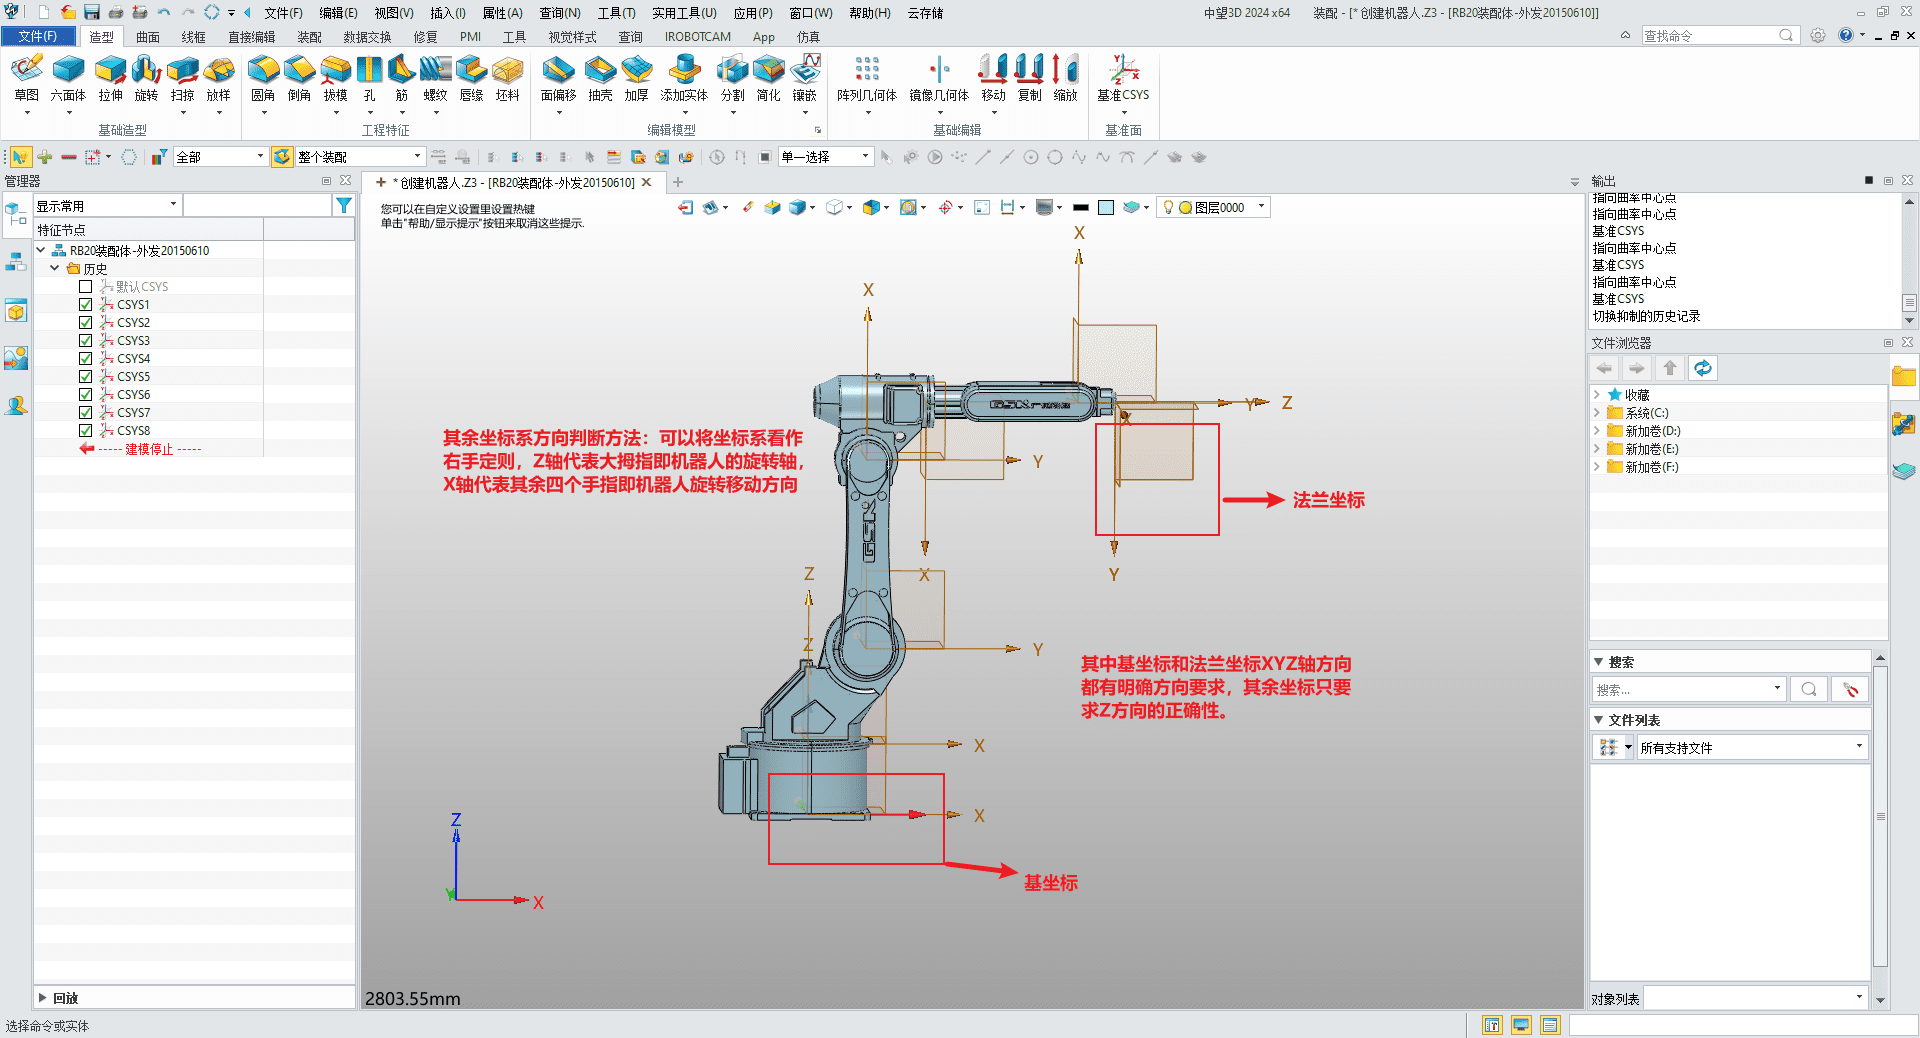Toggle the CSYS3 checkbox

click(86, 341)
